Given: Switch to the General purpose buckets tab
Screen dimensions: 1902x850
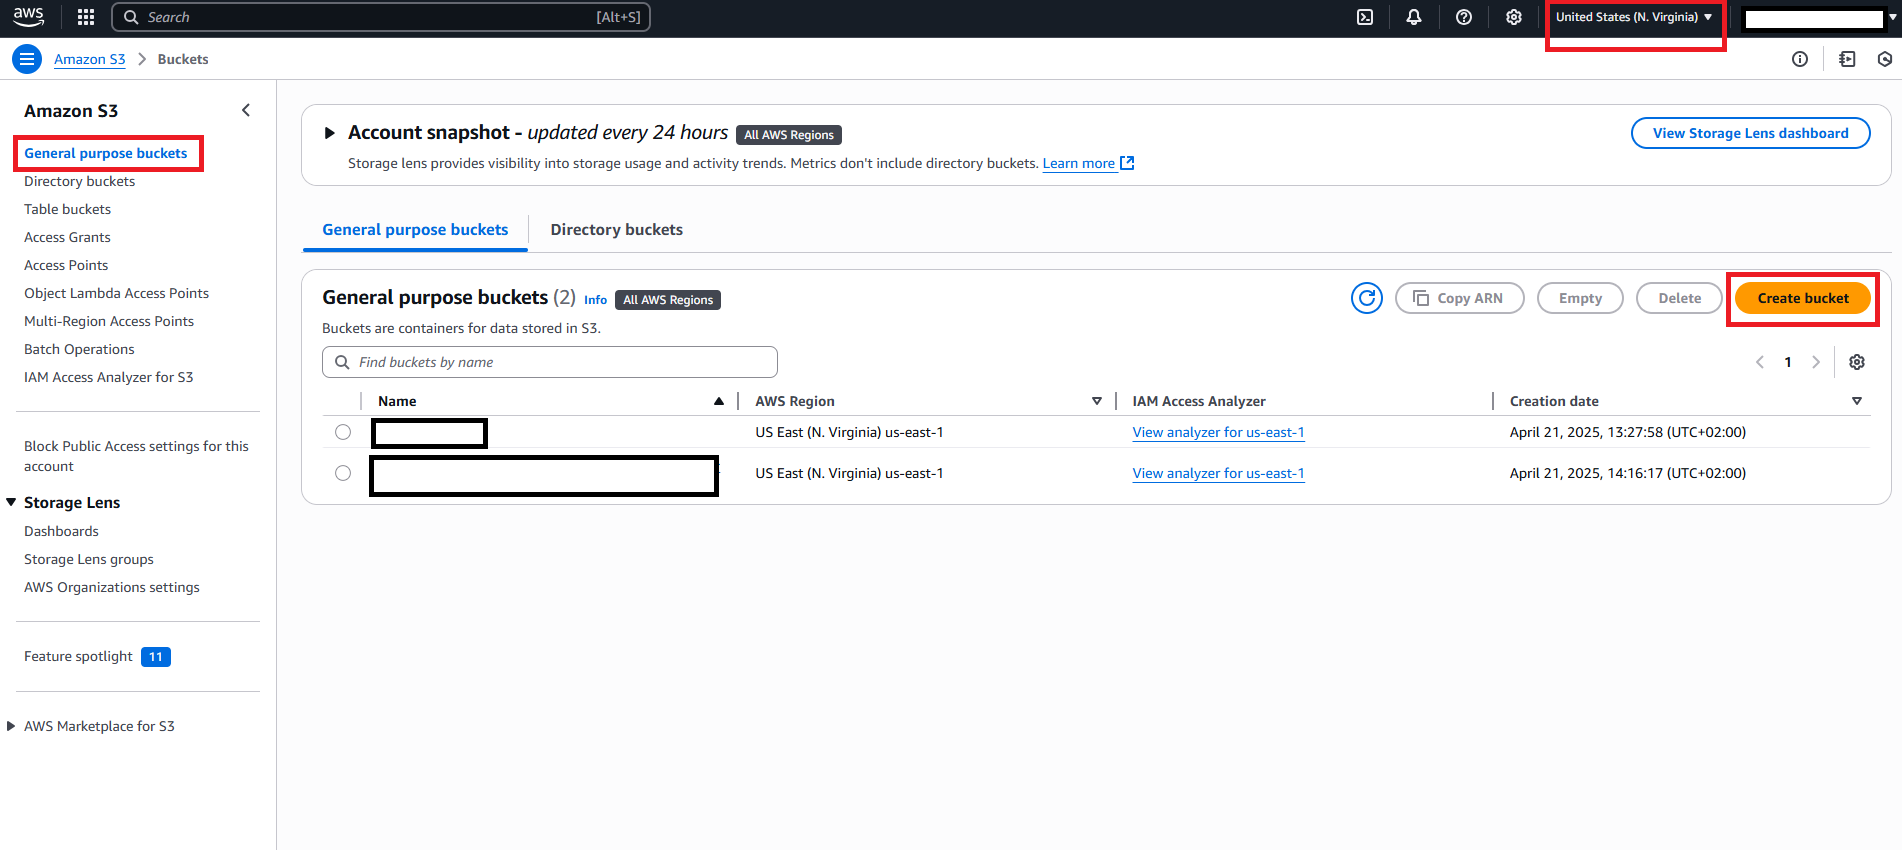Looking at the screenshot, I should click(415, 229).
